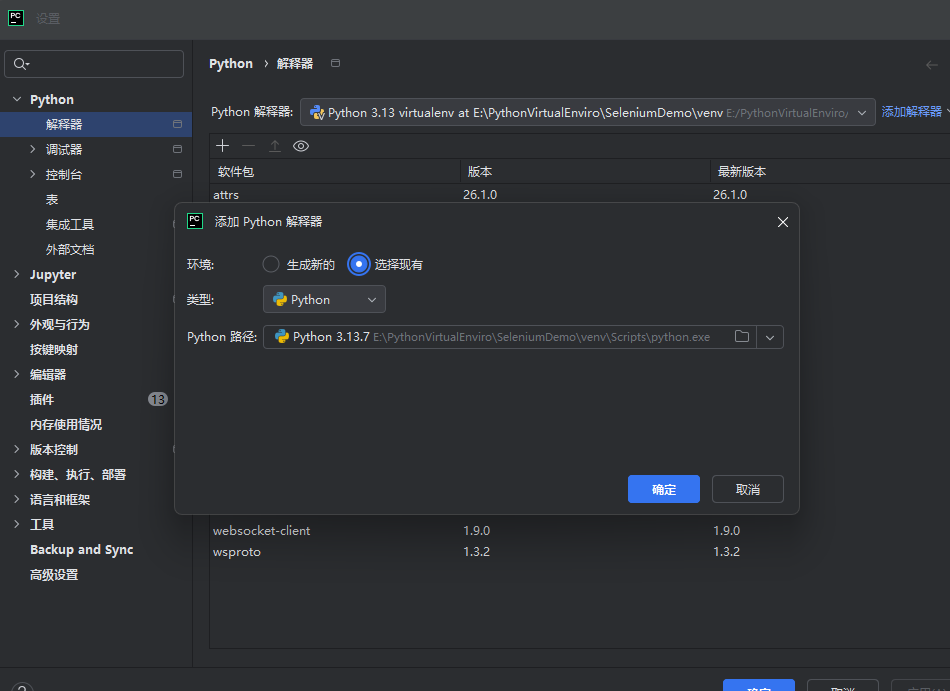Image resolution: width=950 pixels, height=691 pixels.
Task: Expand the 工具 node
Action: pyautogui.click(x=17, y=524)
